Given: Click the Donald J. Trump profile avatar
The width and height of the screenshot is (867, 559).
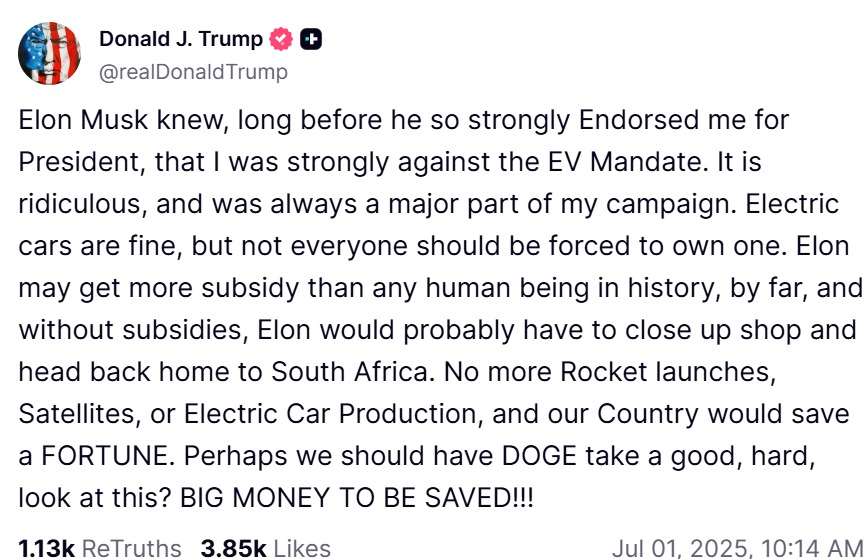Looking at the screenshot, I should pos(50,50).
